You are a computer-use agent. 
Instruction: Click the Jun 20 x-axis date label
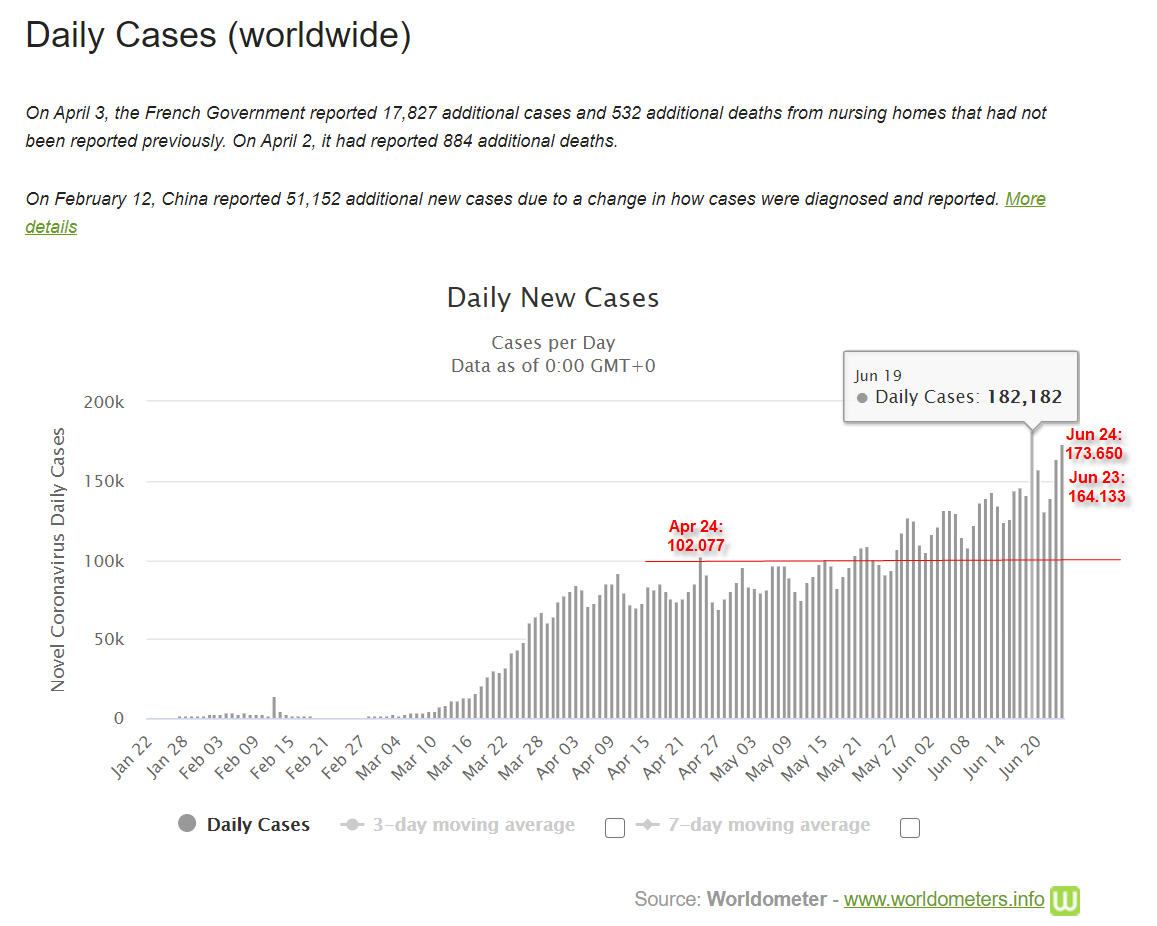(1020, 758)
